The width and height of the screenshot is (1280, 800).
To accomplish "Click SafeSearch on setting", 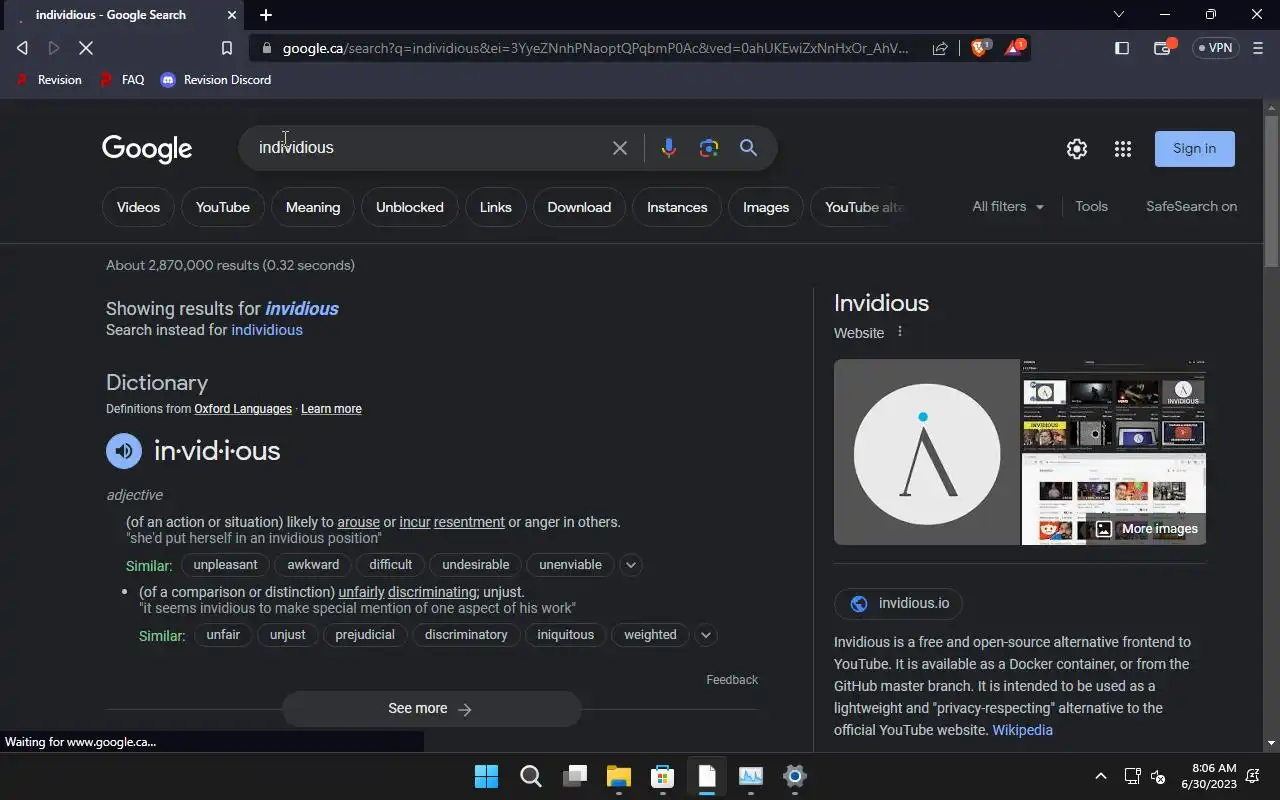I will pyautogui.click(x=1191, y=206).
